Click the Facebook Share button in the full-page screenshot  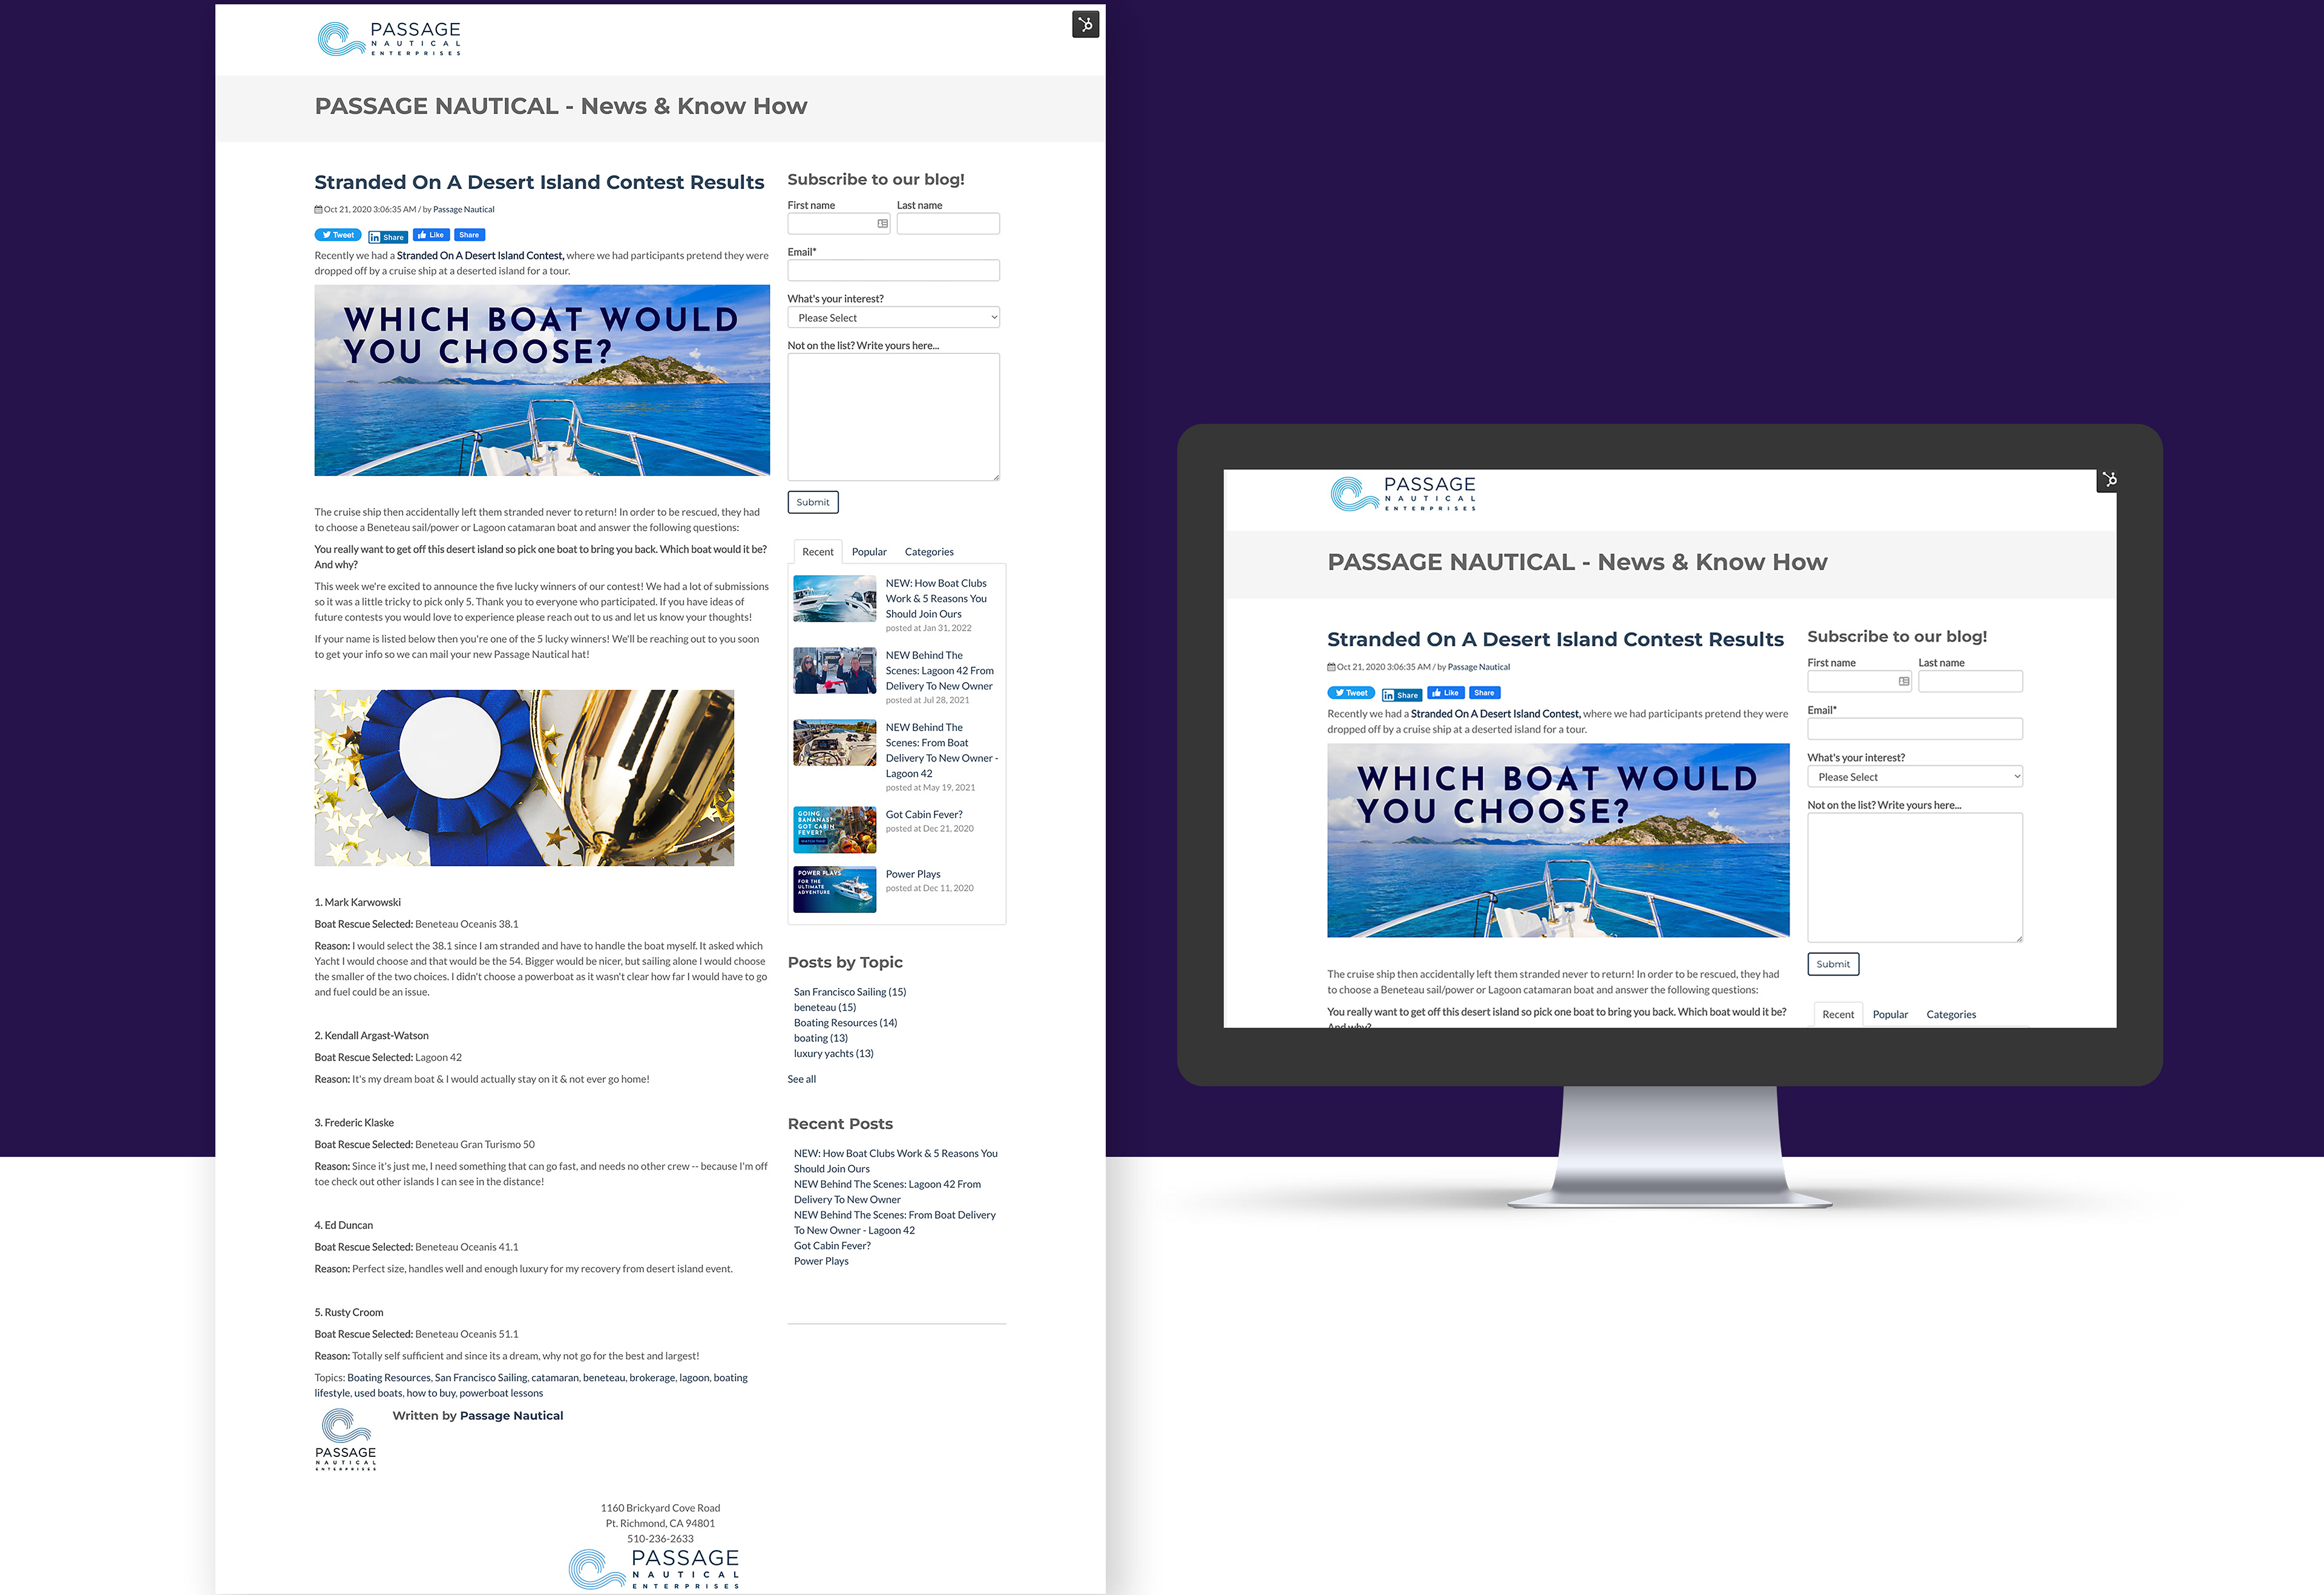point(469,235)
